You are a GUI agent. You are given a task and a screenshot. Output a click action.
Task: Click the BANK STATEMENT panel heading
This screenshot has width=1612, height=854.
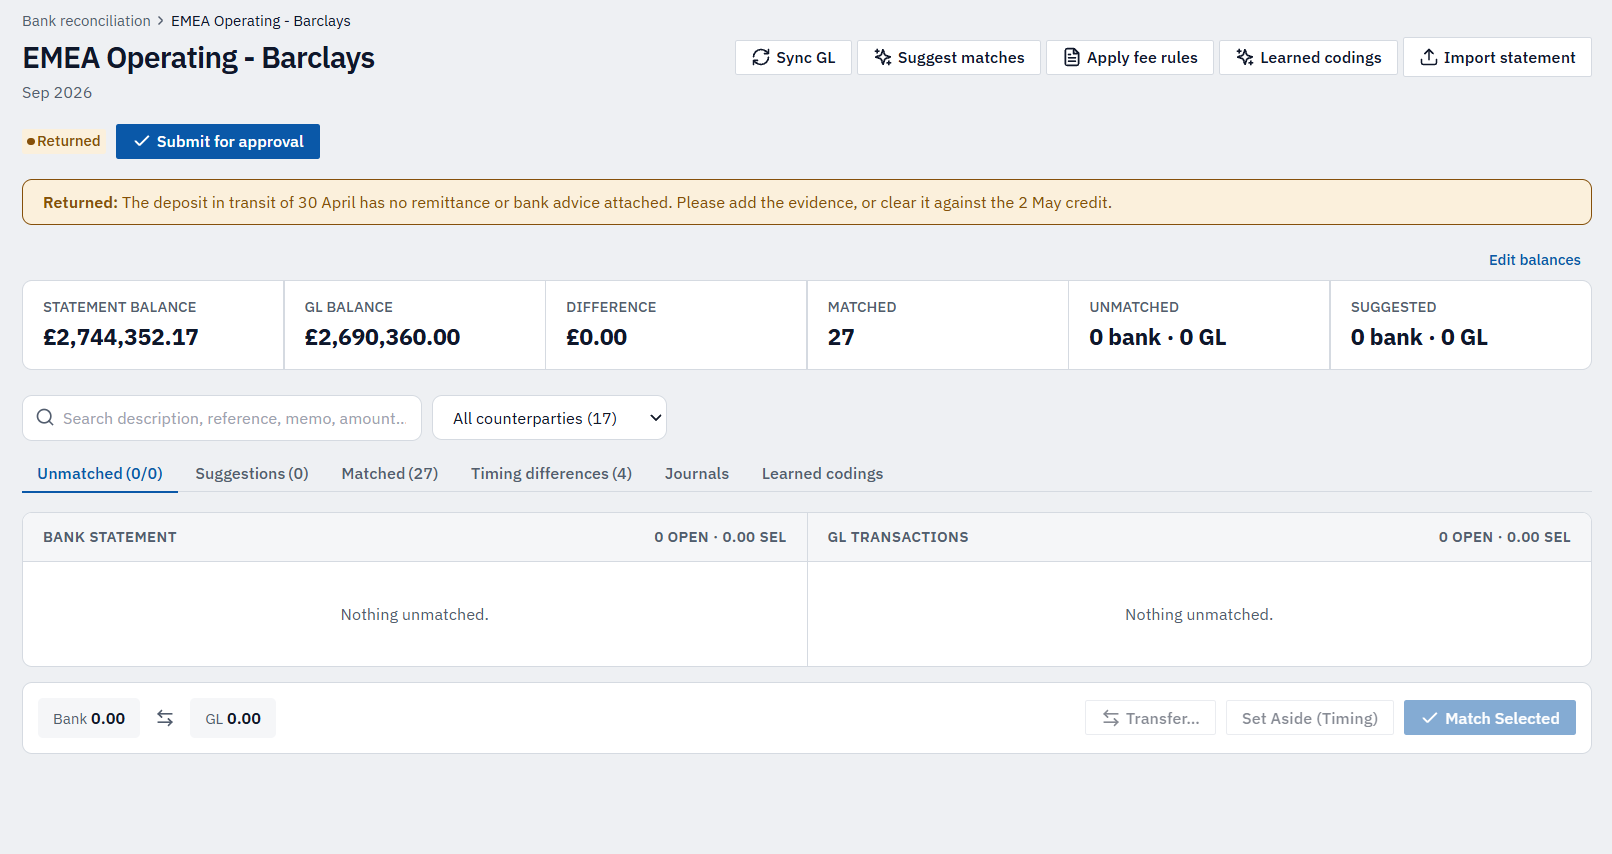click(110, 537)
